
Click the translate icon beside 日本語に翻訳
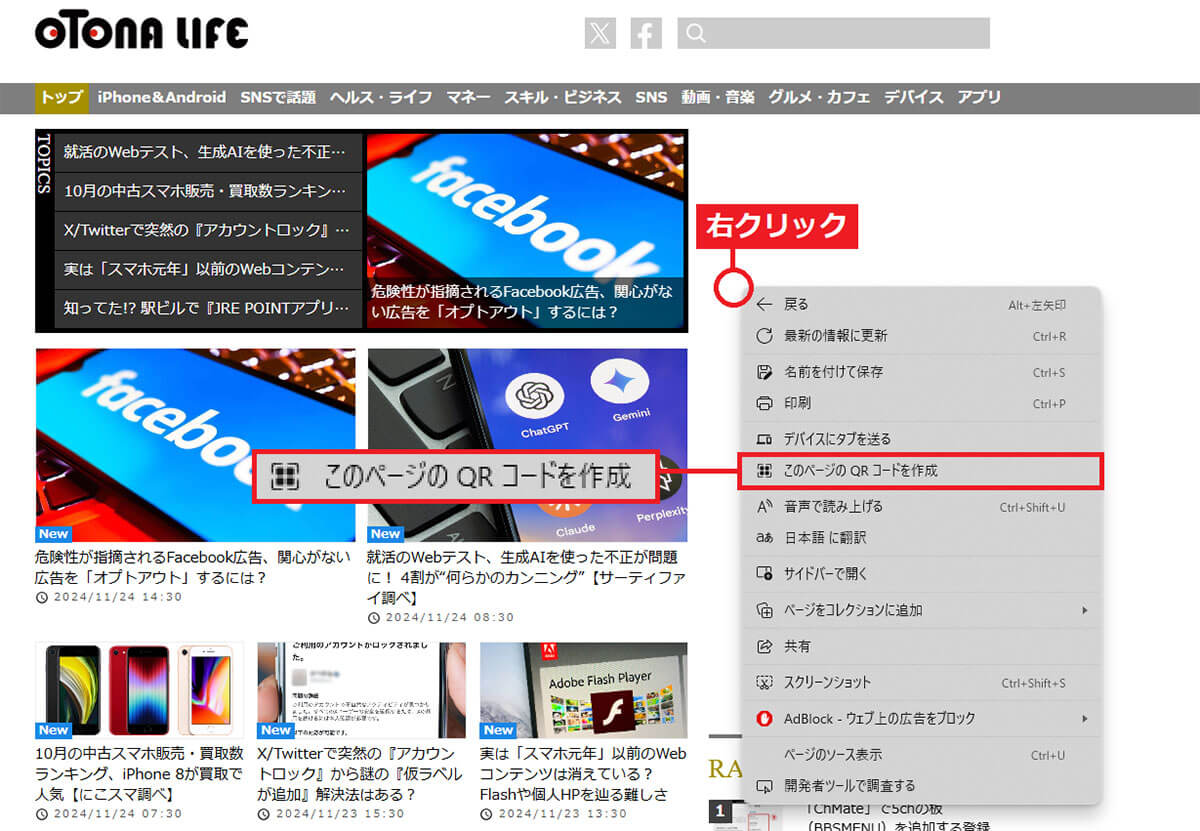[x=765, y=538]
